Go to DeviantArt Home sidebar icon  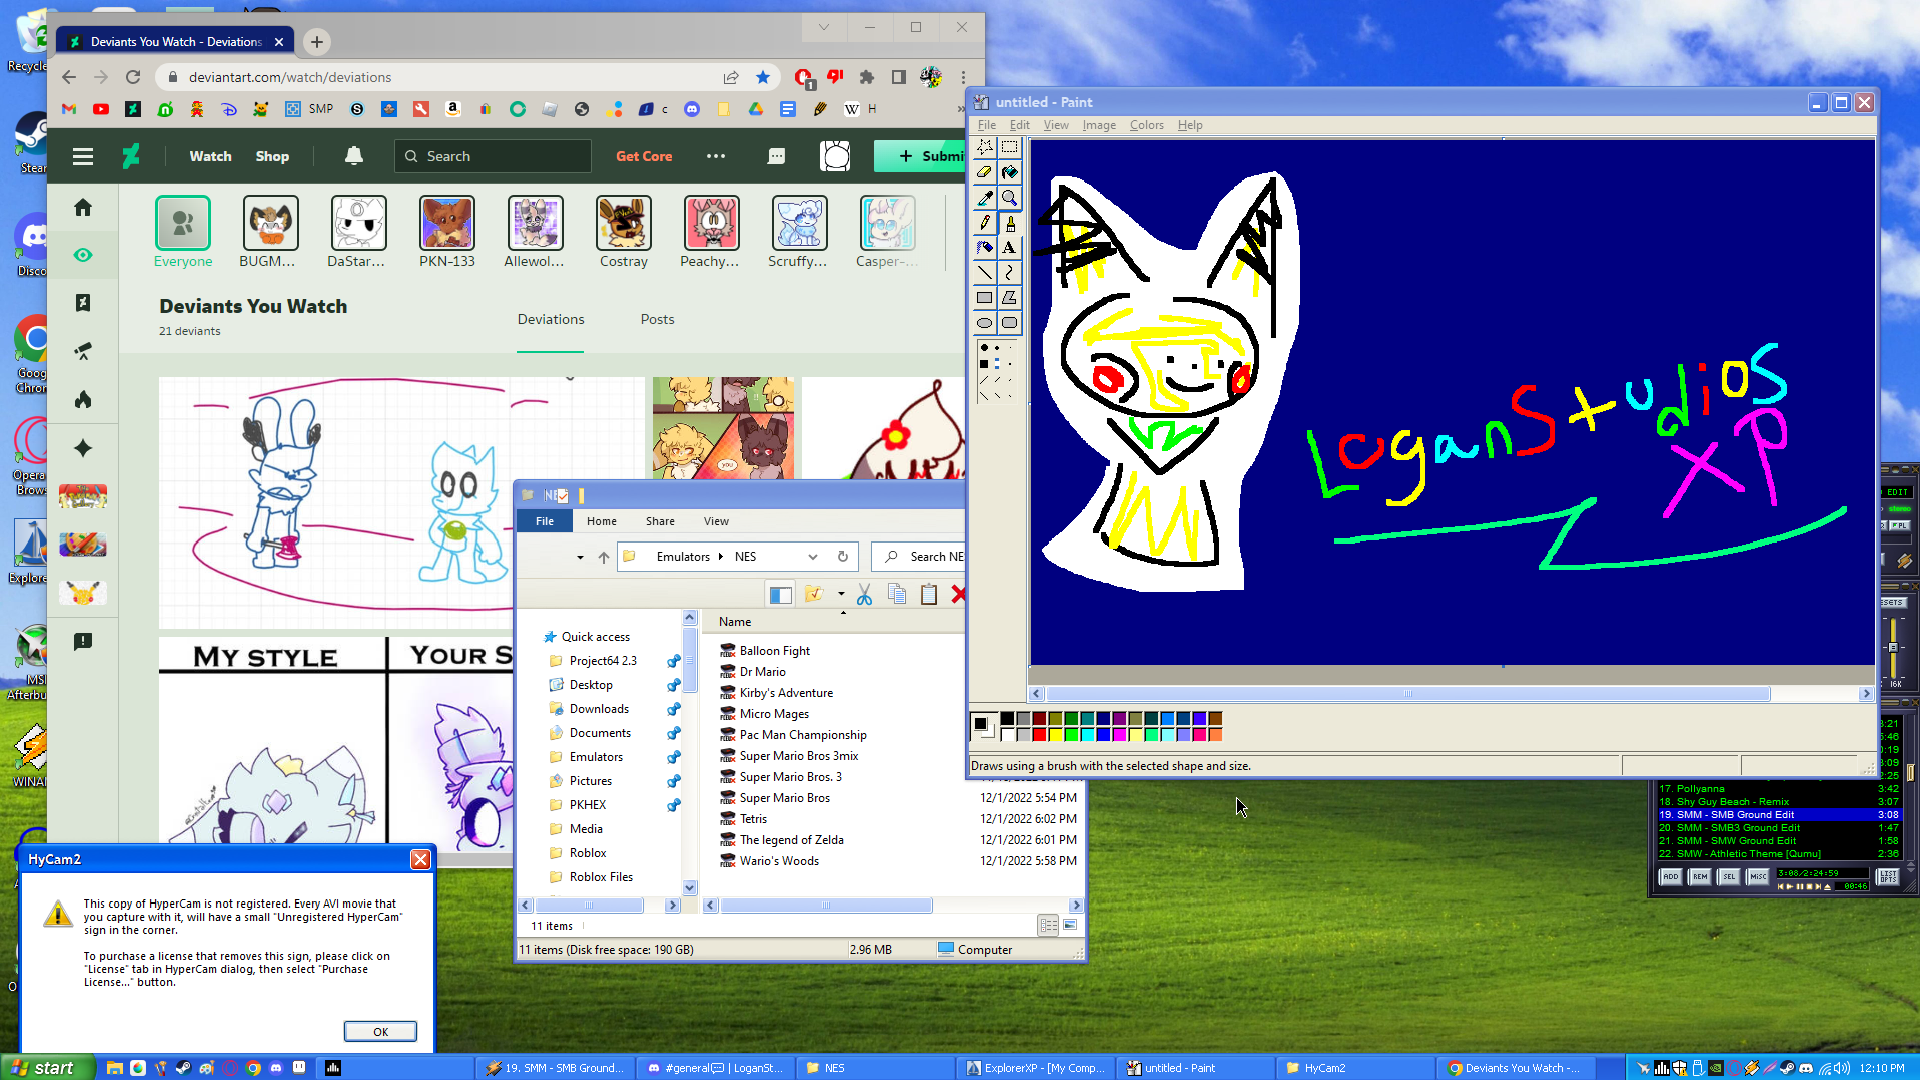click(x=83, y=207)
